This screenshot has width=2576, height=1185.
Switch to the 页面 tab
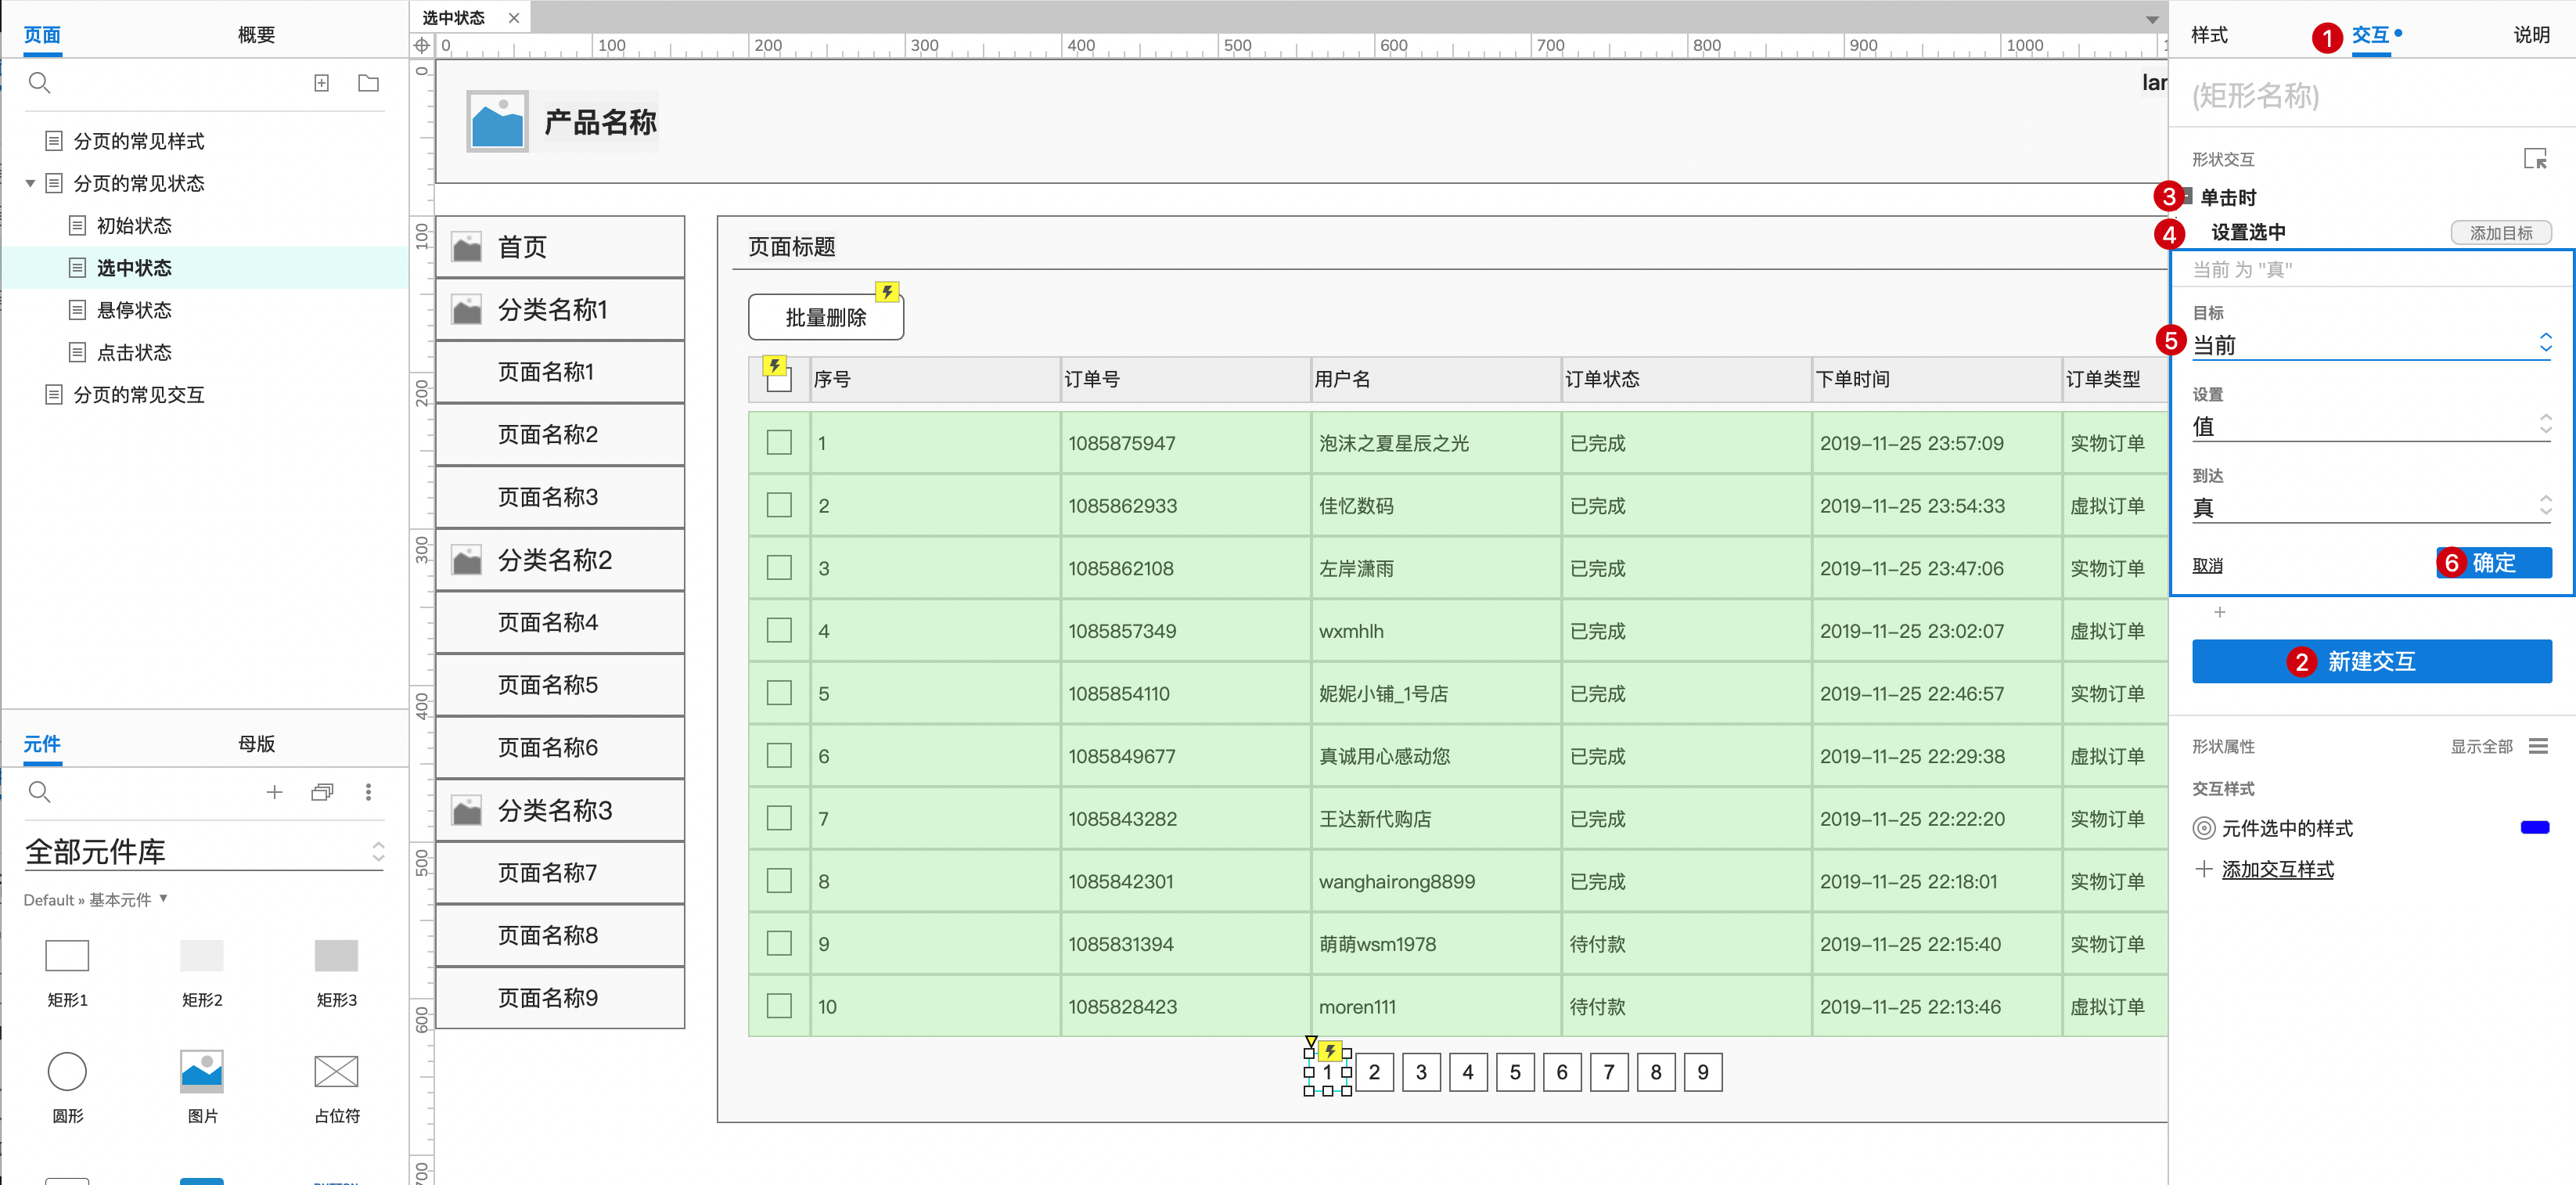[x=42, y=35]
